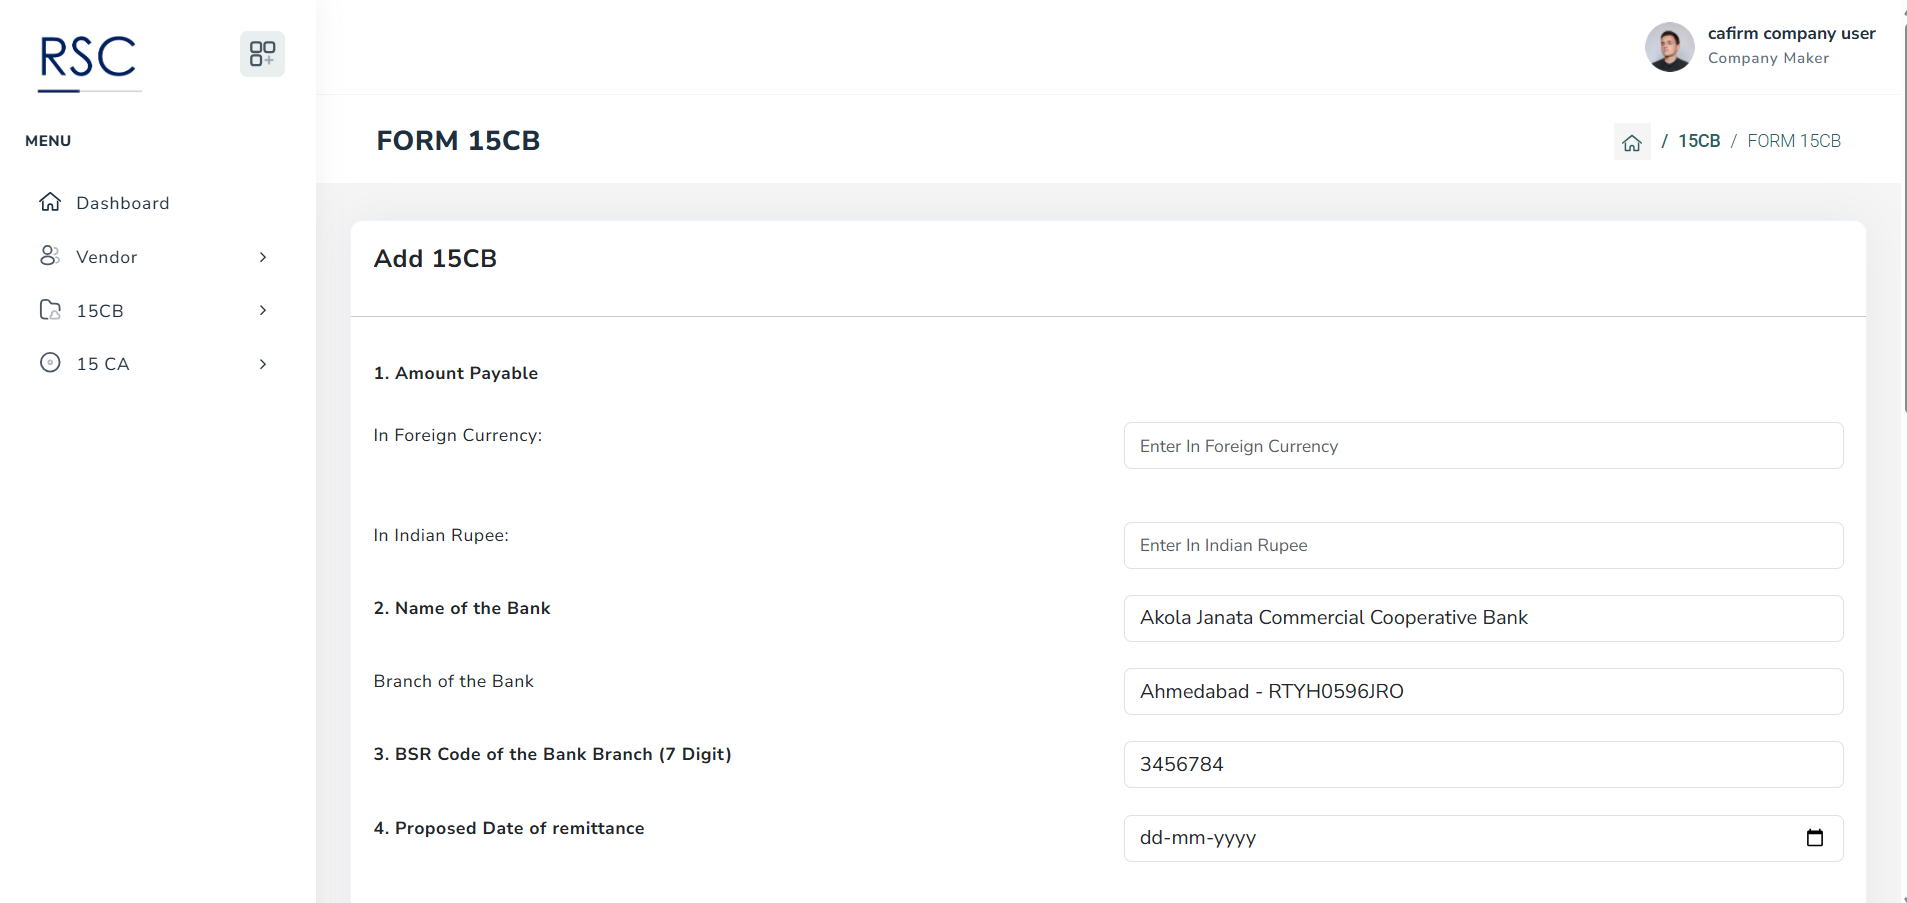
Task: Click the Vendor users icon
Action: coord(50,256)
